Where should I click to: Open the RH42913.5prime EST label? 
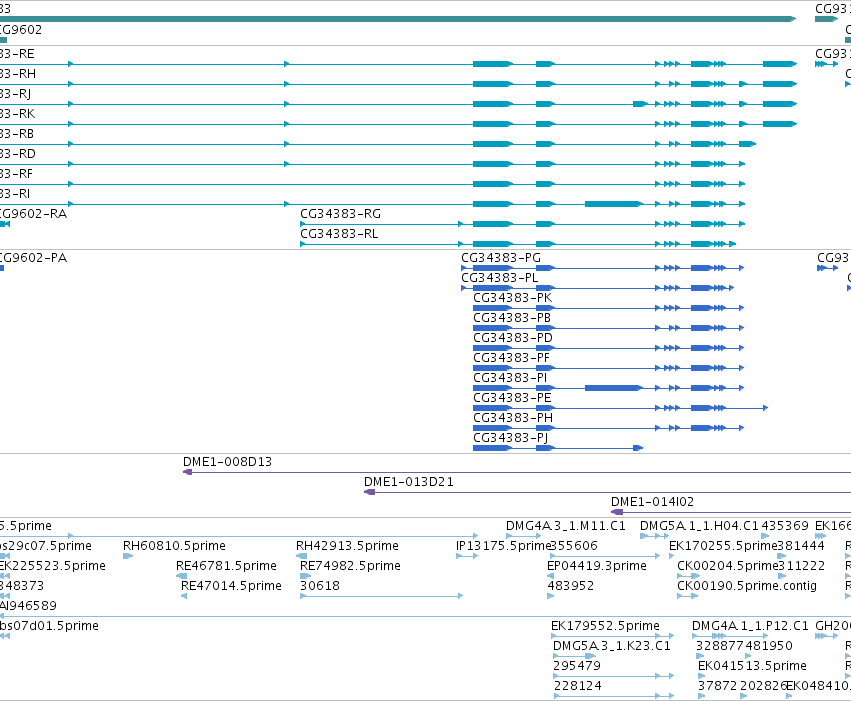tap(347, 546)
